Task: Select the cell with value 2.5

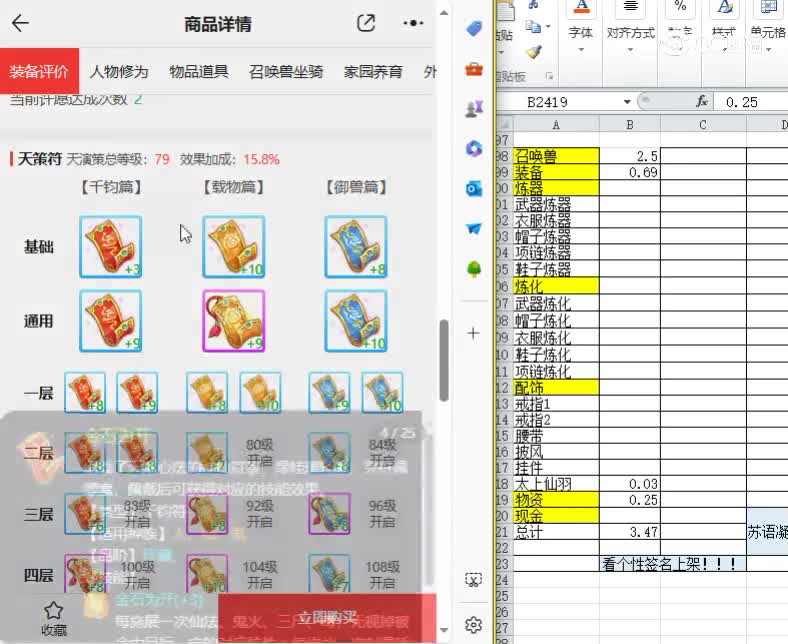Action: (630, 156)
